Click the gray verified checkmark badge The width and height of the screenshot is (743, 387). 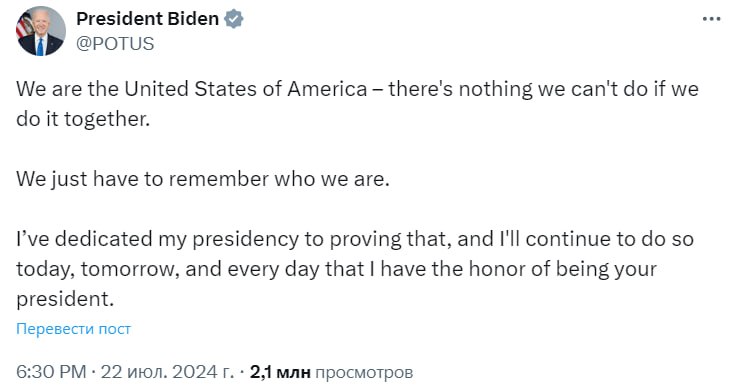pos(234,19)
